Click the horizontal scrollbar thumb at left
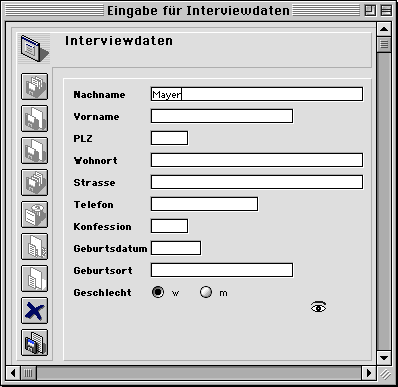 [x=29, y=373]
